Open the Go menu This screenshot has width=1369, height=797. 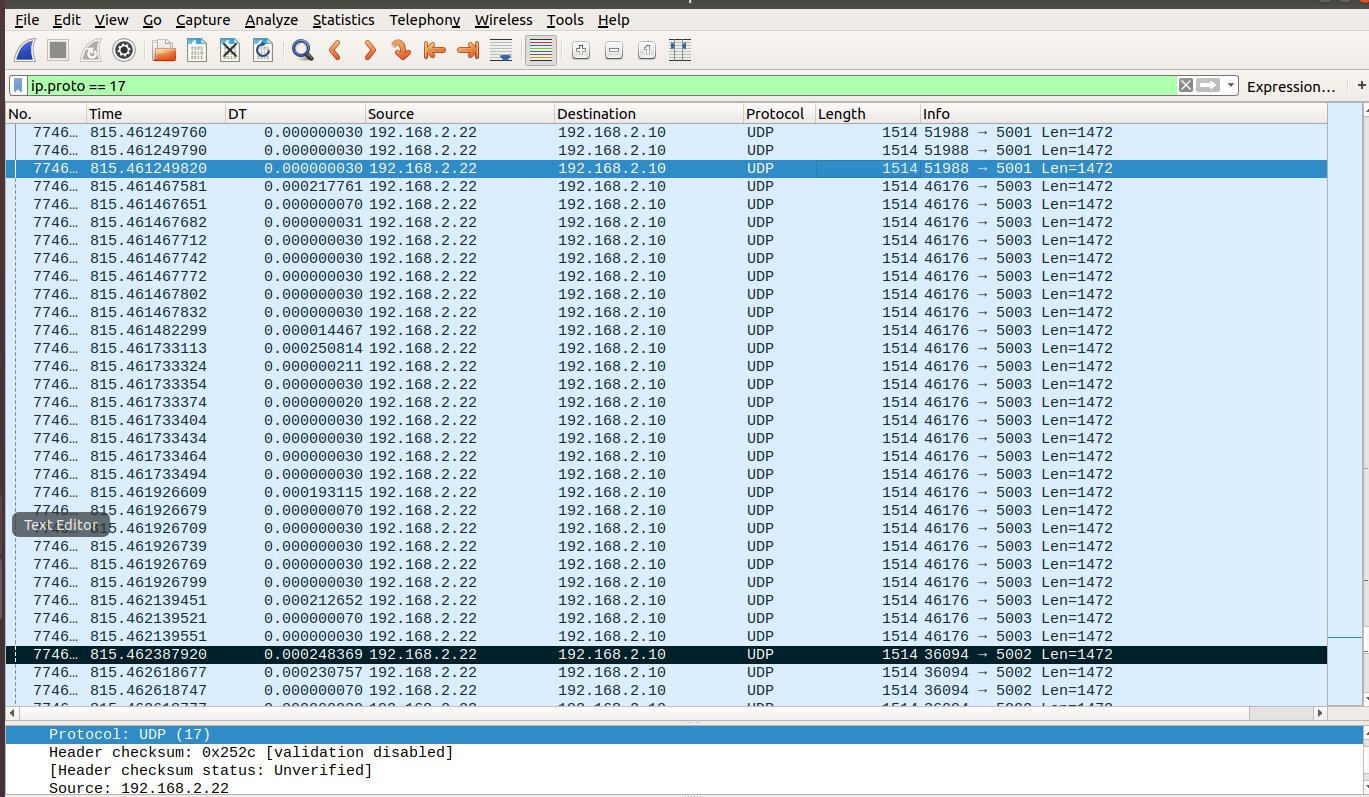coord(152,20)
